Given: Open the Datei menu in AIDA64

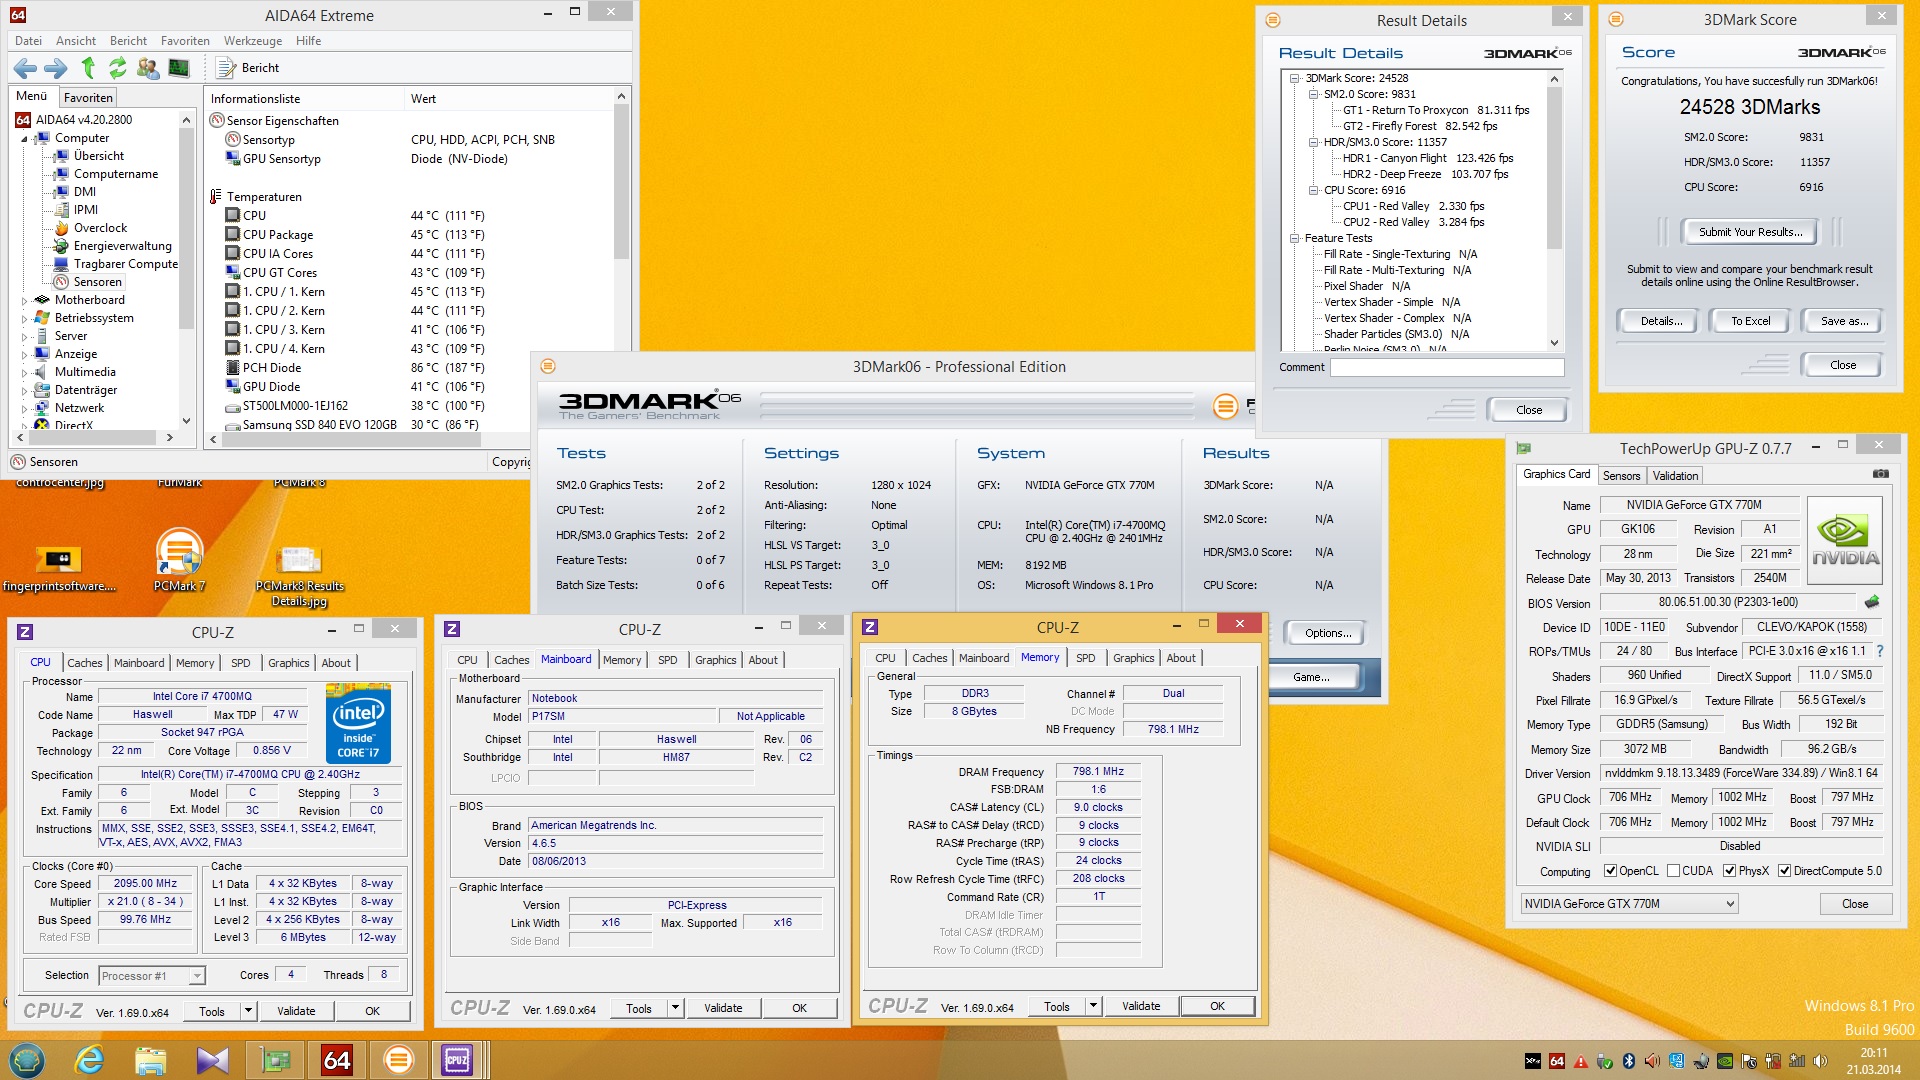Looking at the screenshot, I should [29, 41].
